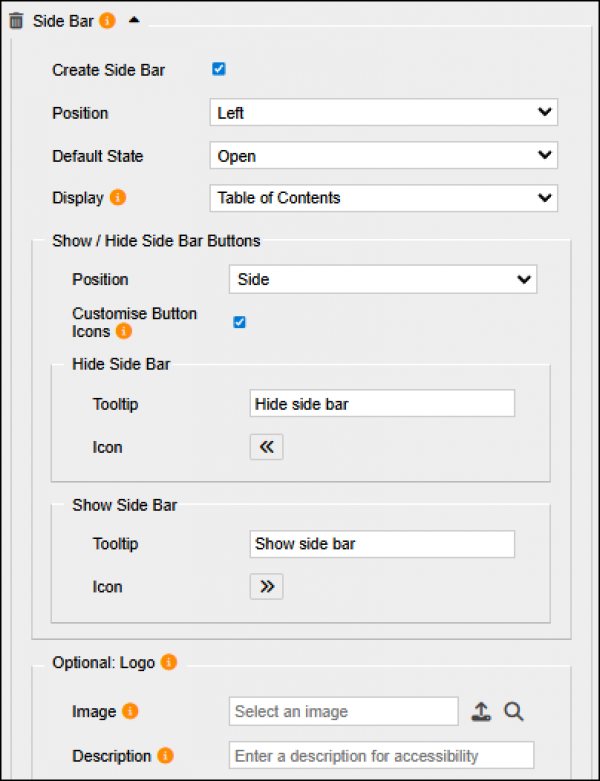Open the side bar Position dropdown showing Left

pos(383,113)
